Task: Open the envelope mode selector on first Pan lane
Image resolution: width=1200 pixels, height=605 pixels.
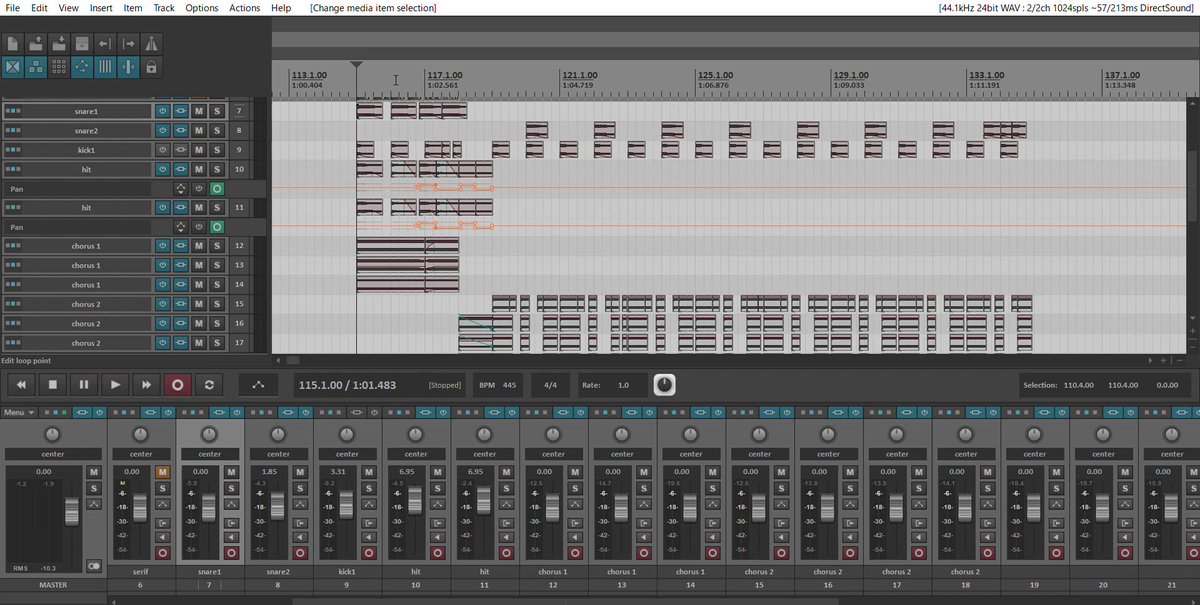Action: [181, 189]
